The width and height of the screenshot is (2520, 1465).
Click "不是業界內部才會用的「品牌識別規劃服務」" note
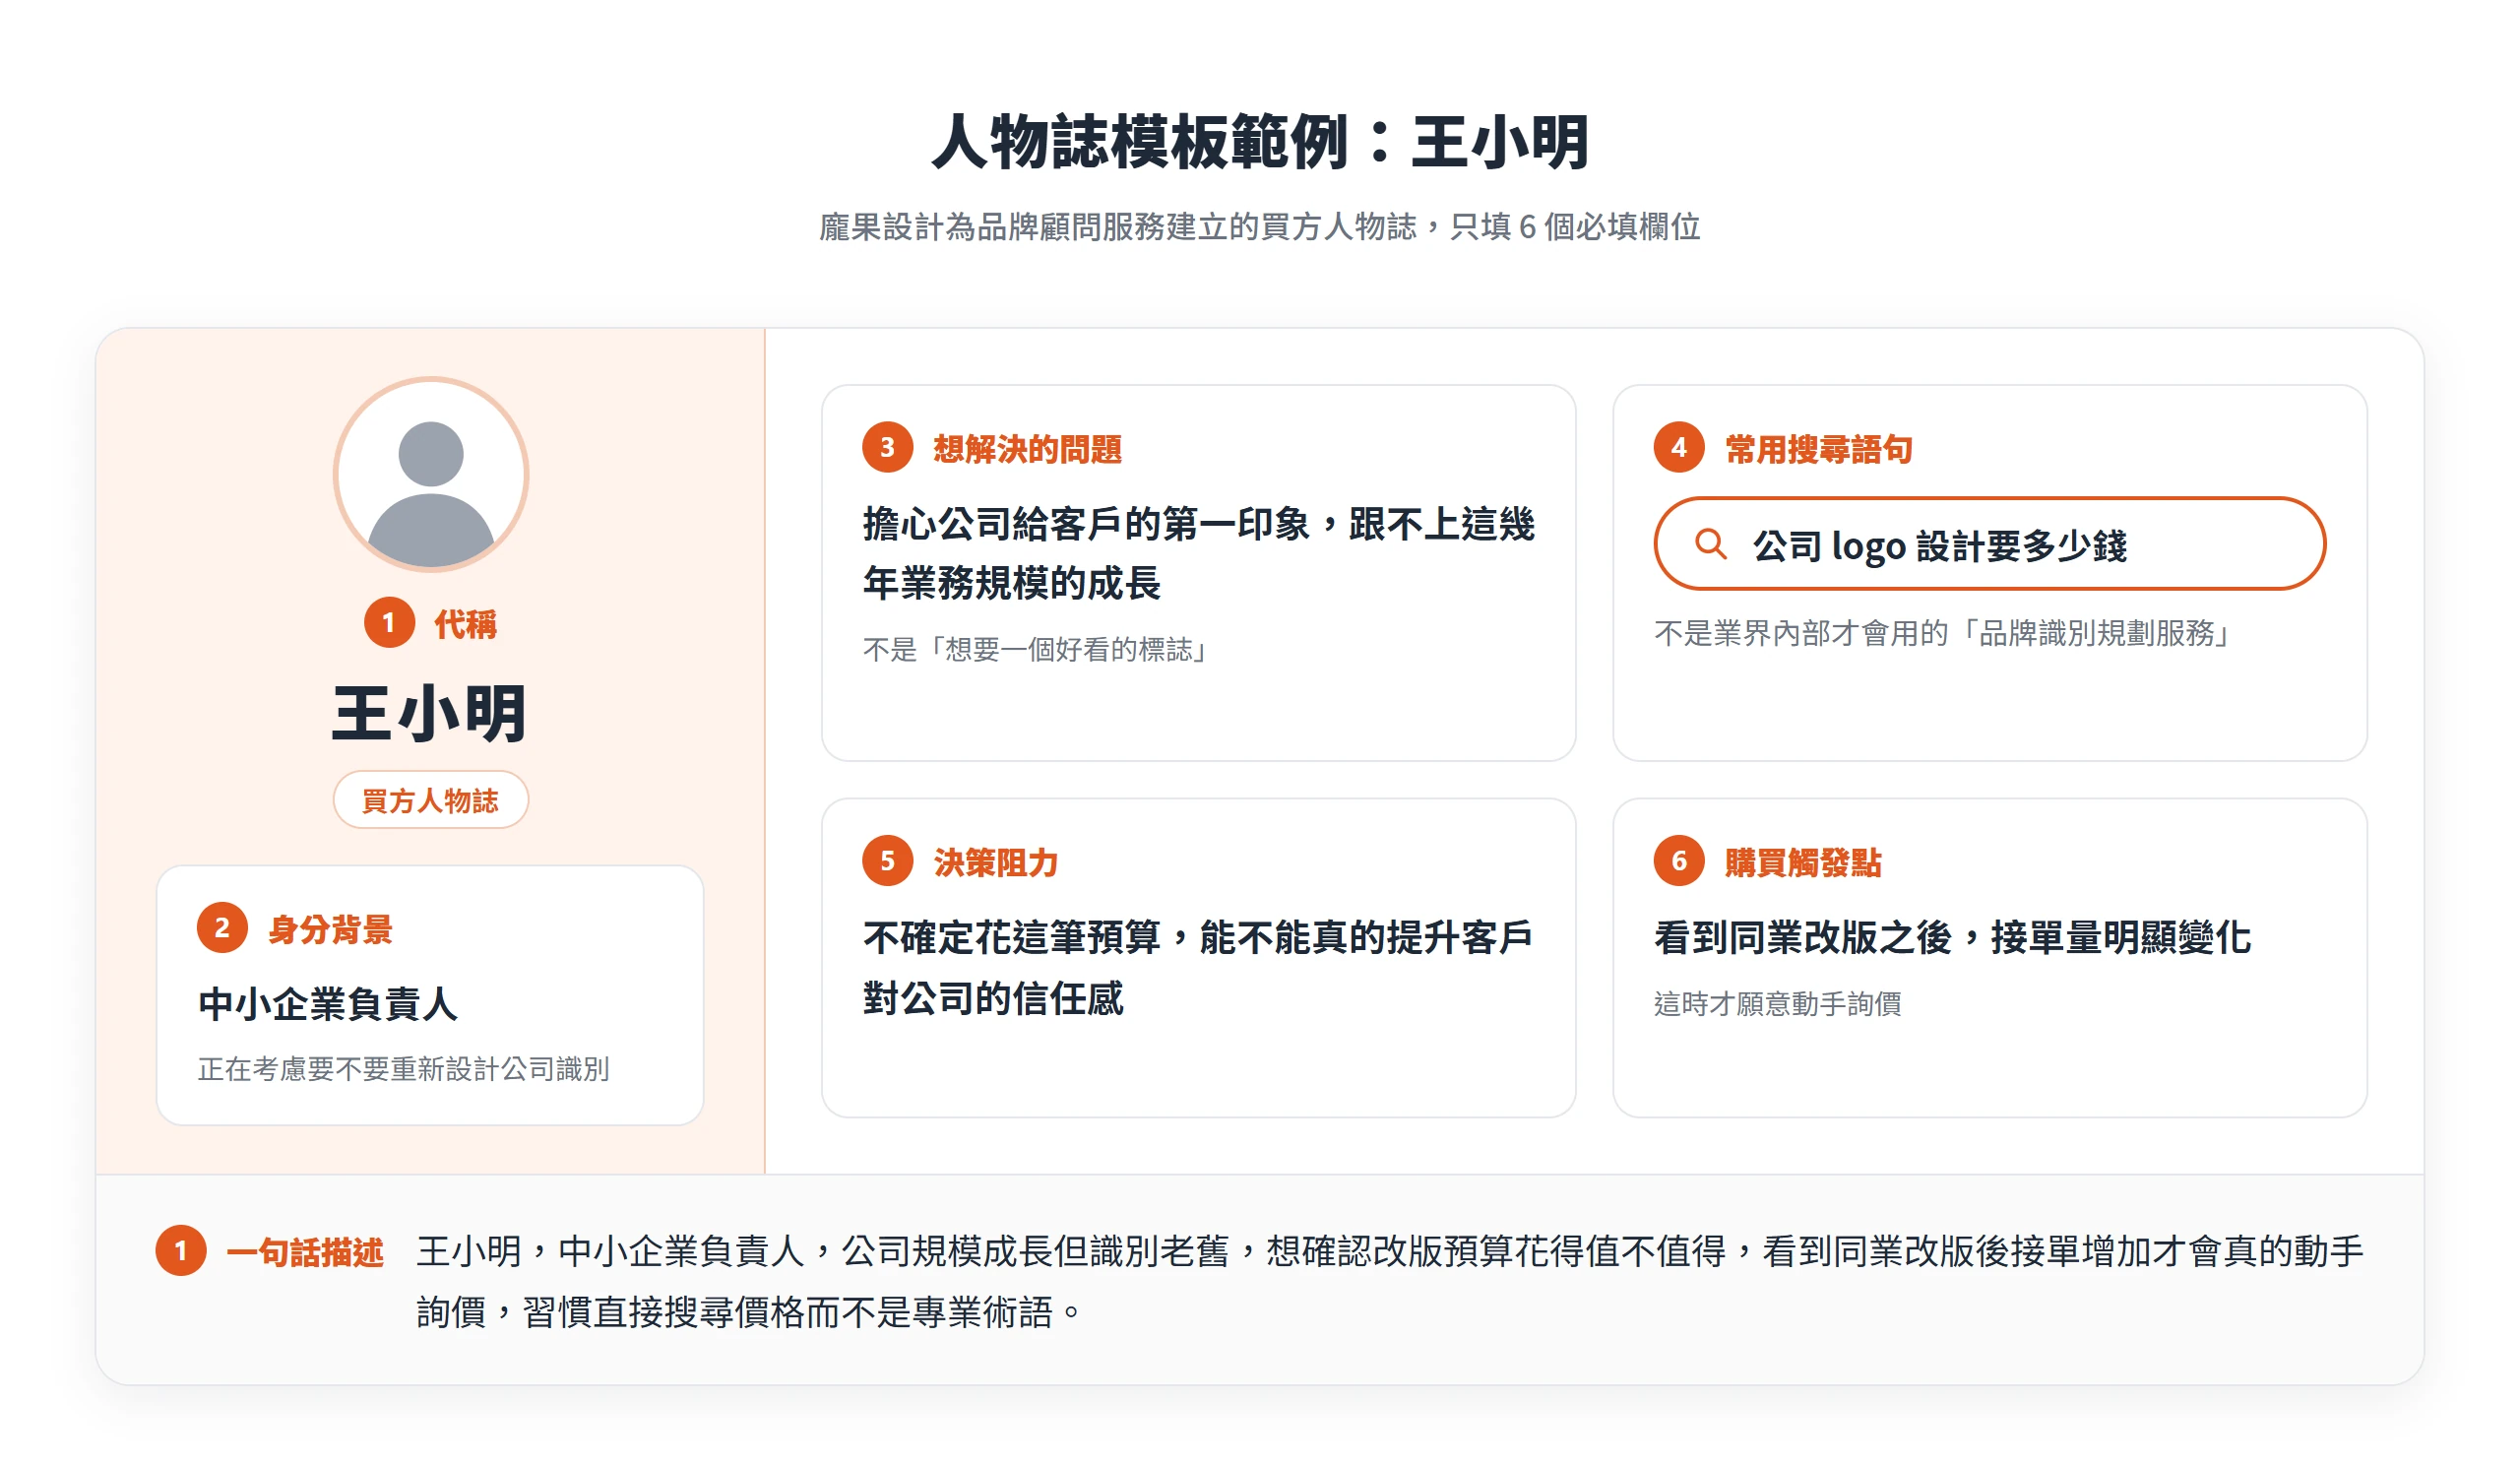point(1941,633)
